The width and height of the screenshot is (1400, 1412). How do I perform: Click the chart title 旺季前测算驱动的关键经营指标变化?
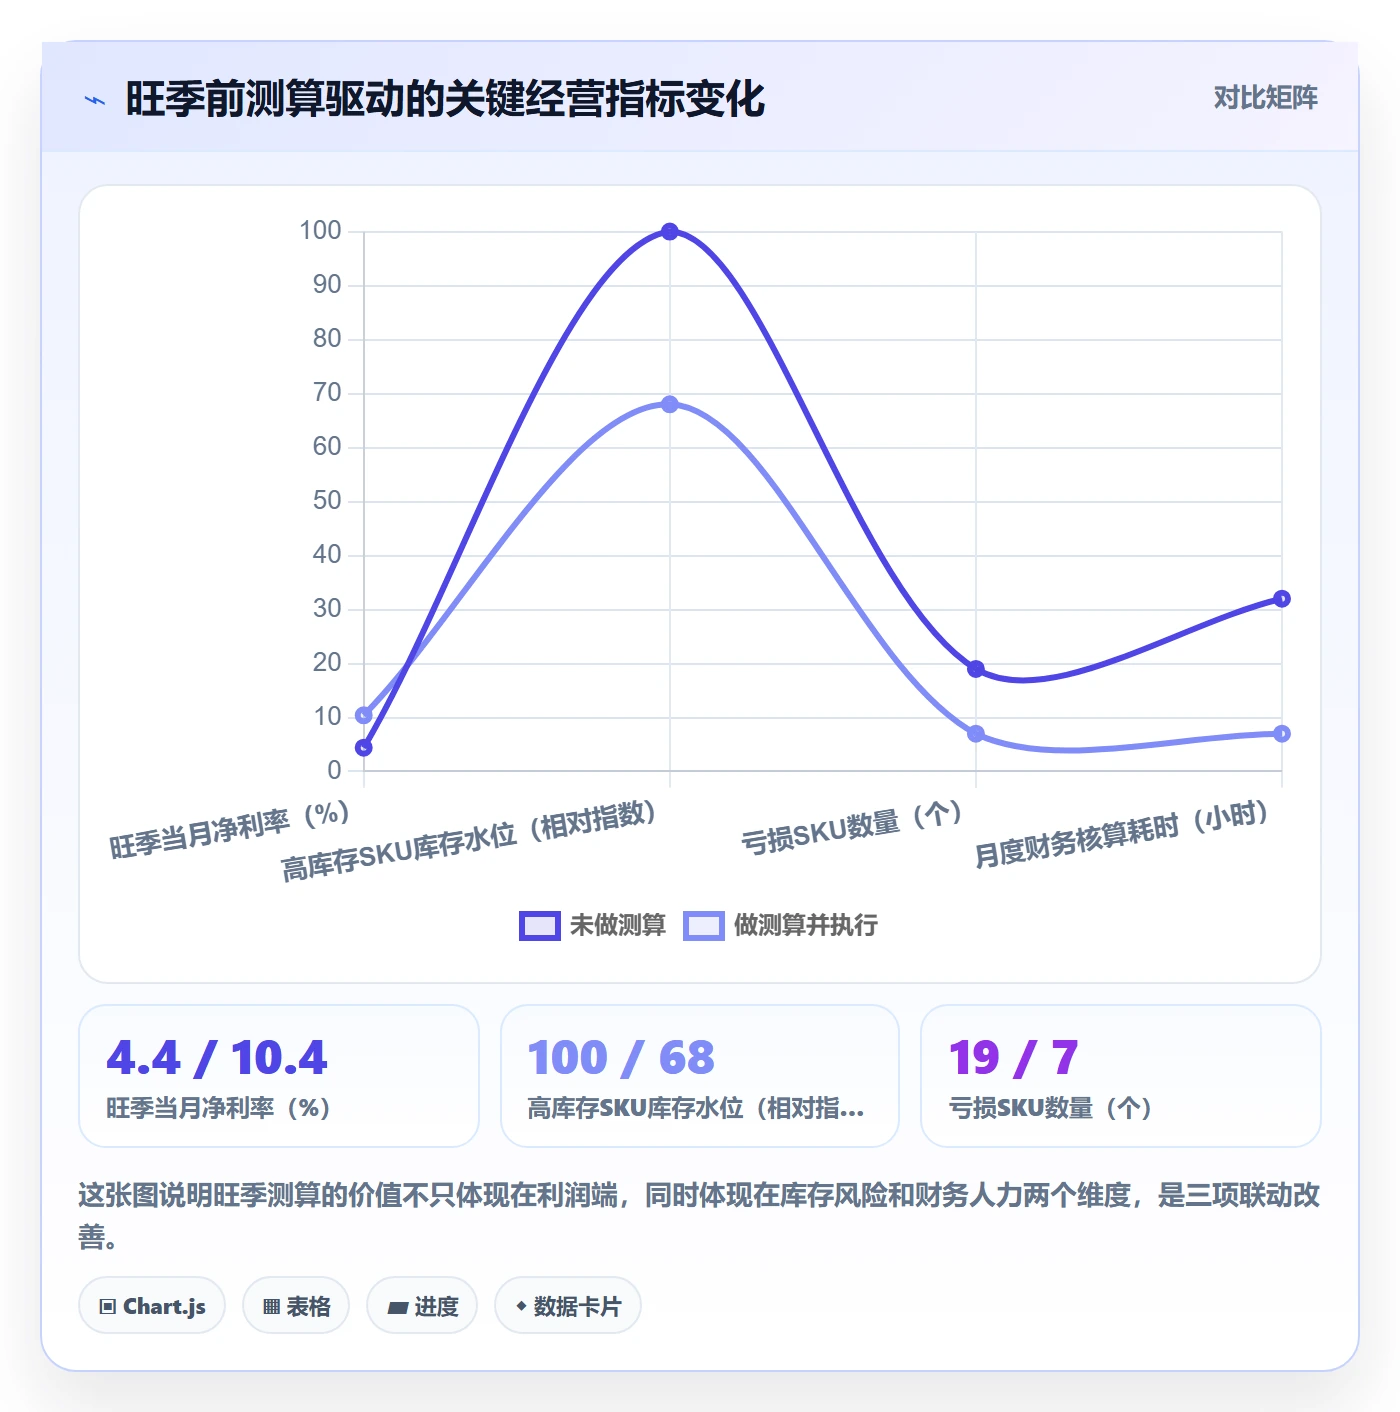click(445, 99)
